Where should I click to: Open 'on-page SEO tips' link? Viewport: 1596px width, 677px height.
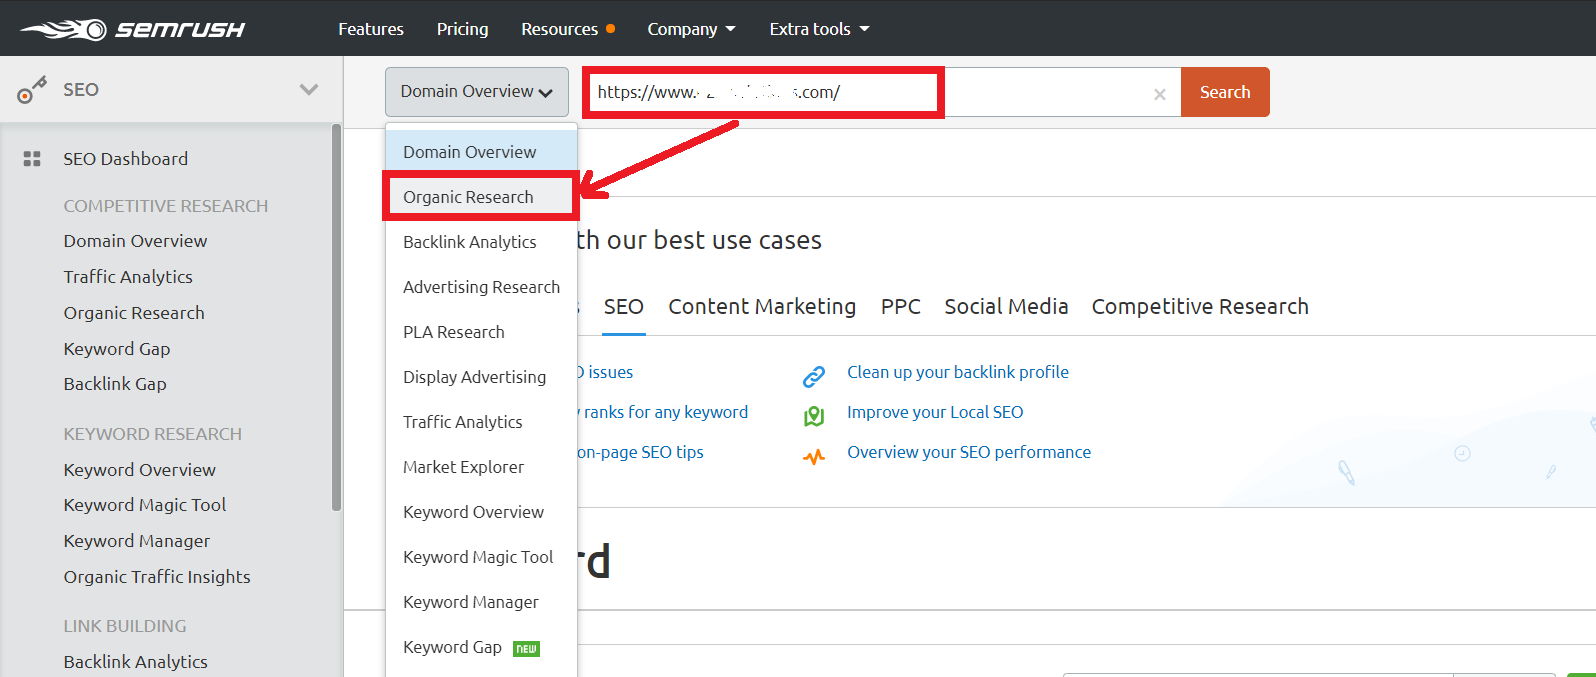point(640,452)
